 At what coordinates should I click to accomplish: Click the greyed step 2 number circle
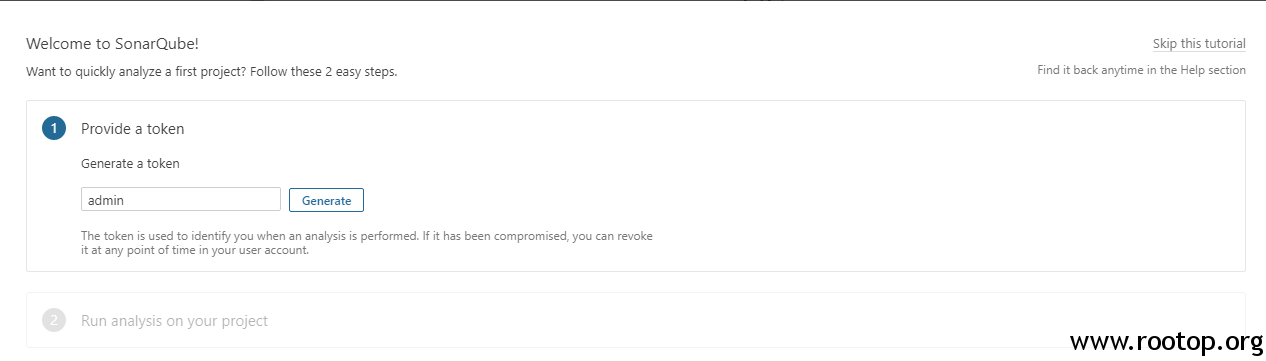[x=54, y=320]
